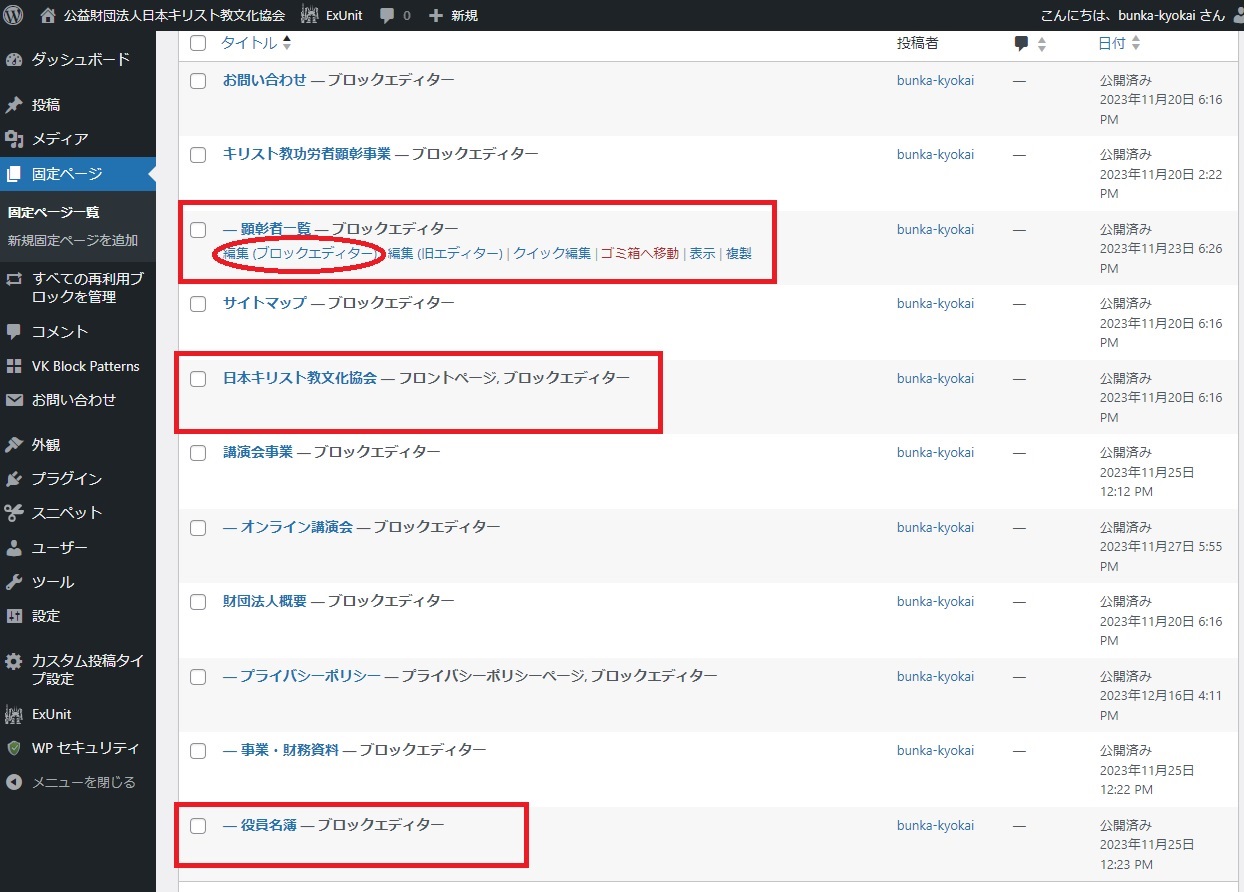Open the 外観 appearance menu
The width and height of the screenshot is (1244, 892).
point(46,445)
